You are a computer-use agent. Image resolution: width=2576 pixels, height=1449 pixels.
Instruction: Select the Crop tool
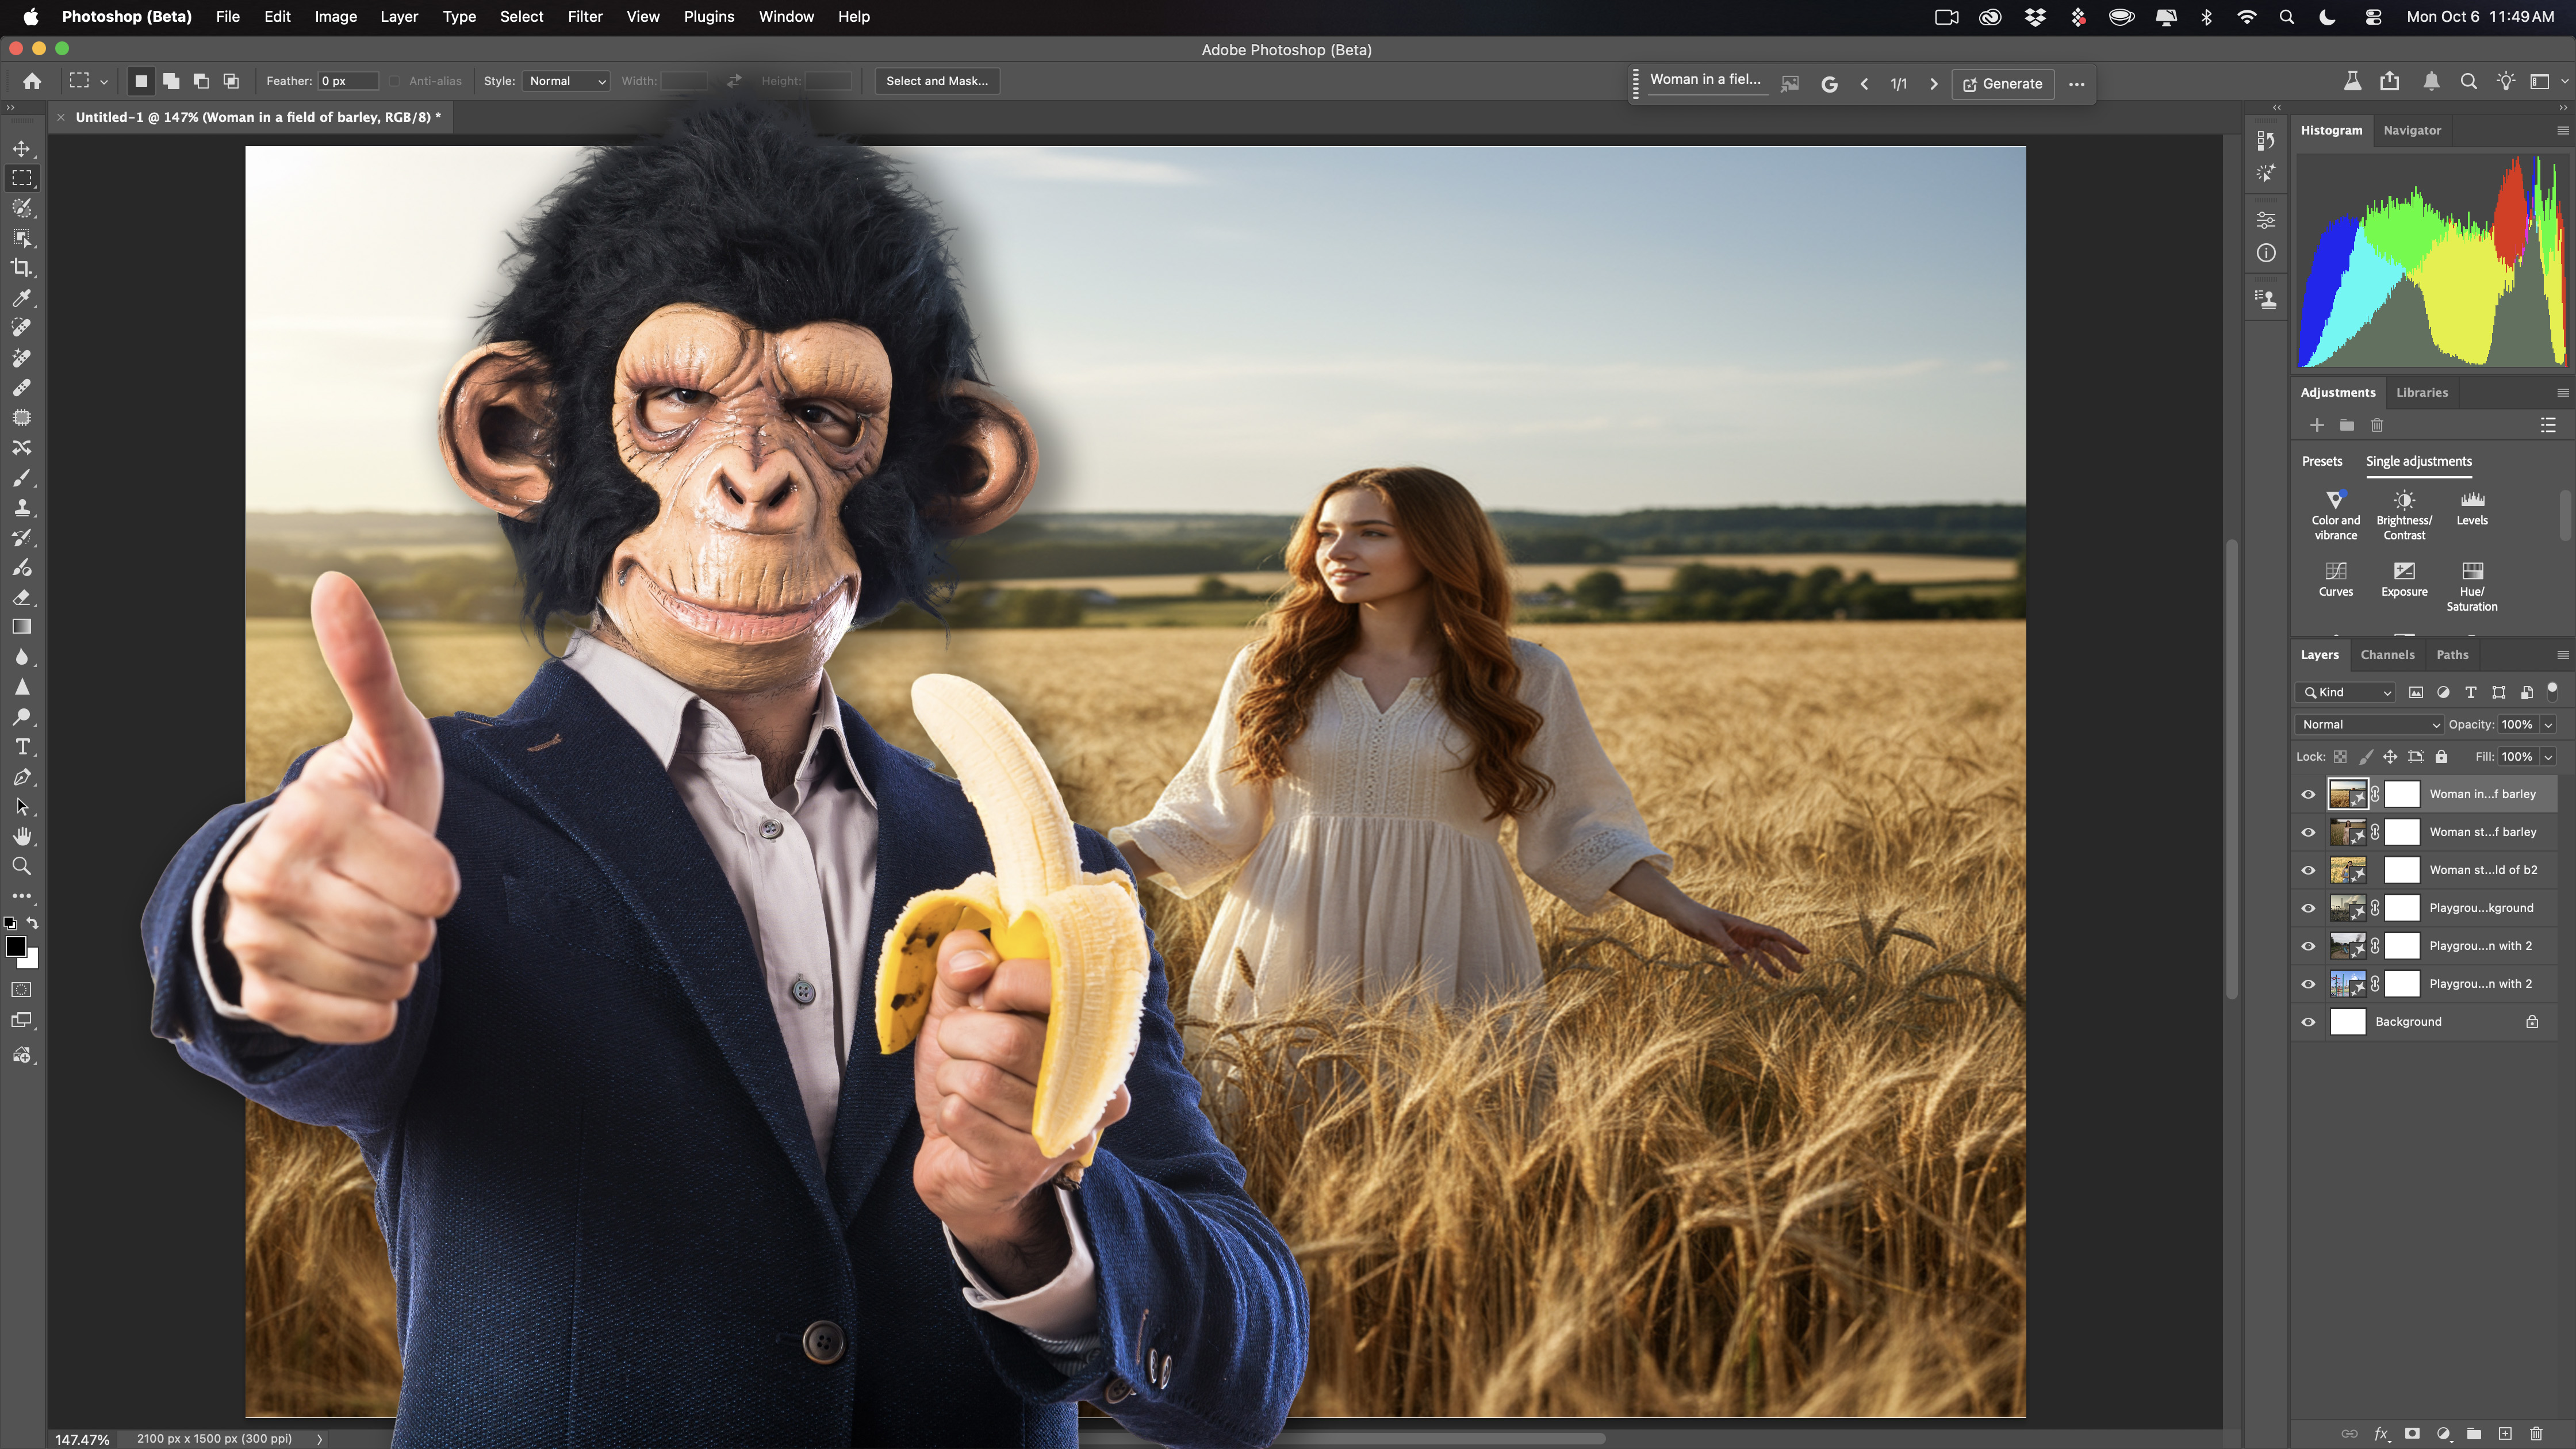22,268
